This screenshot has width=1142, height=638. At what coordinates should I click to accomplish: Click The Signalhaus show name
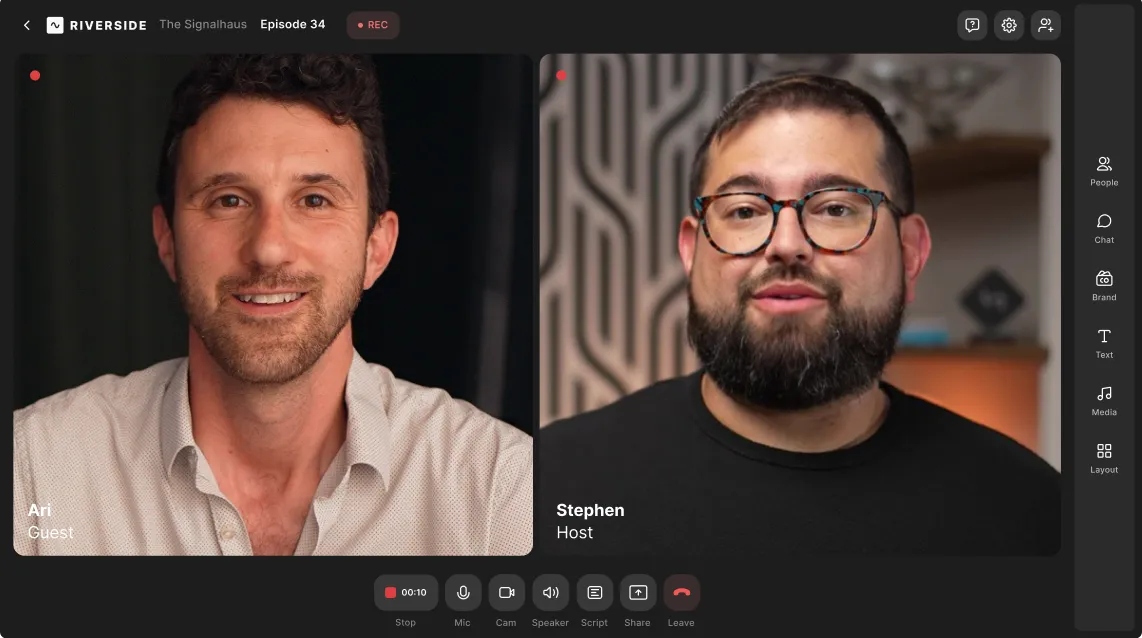[x=203, y=24]
